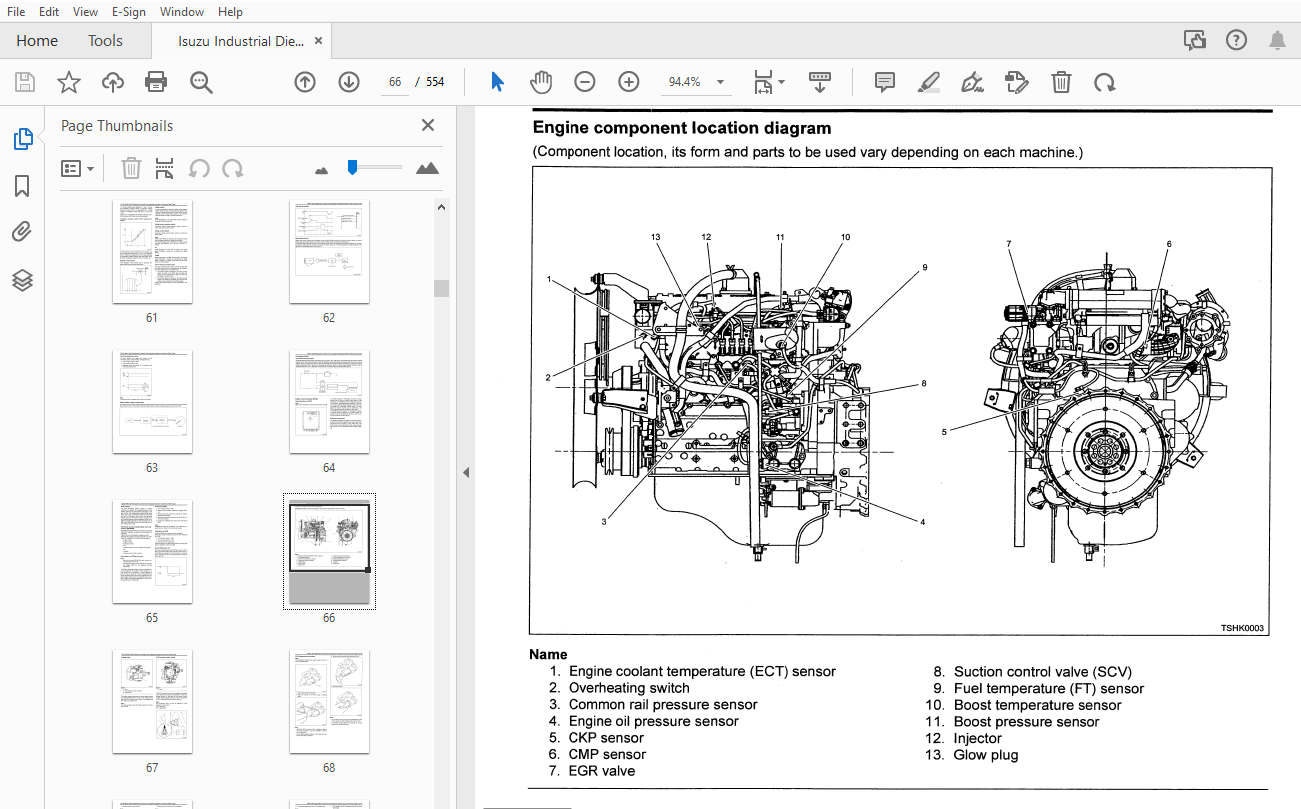
Task: Open the File menu
Action: 16,12
